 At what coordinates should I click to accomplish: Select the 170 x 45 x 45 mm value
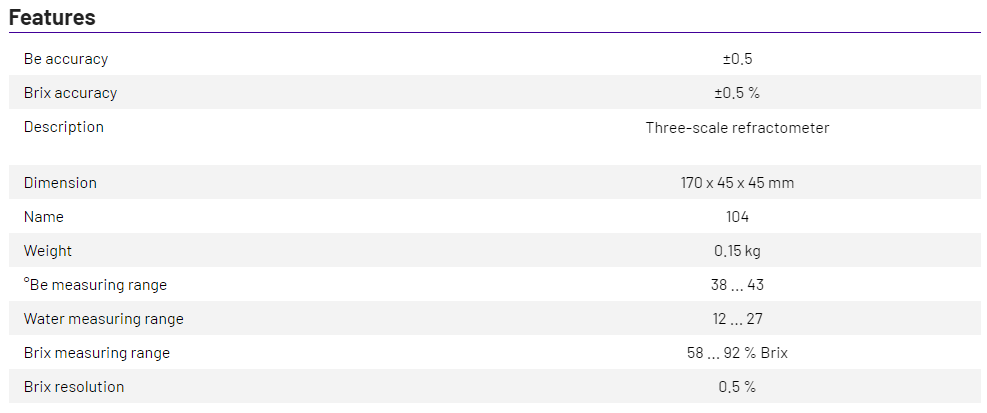coord(737,183)
